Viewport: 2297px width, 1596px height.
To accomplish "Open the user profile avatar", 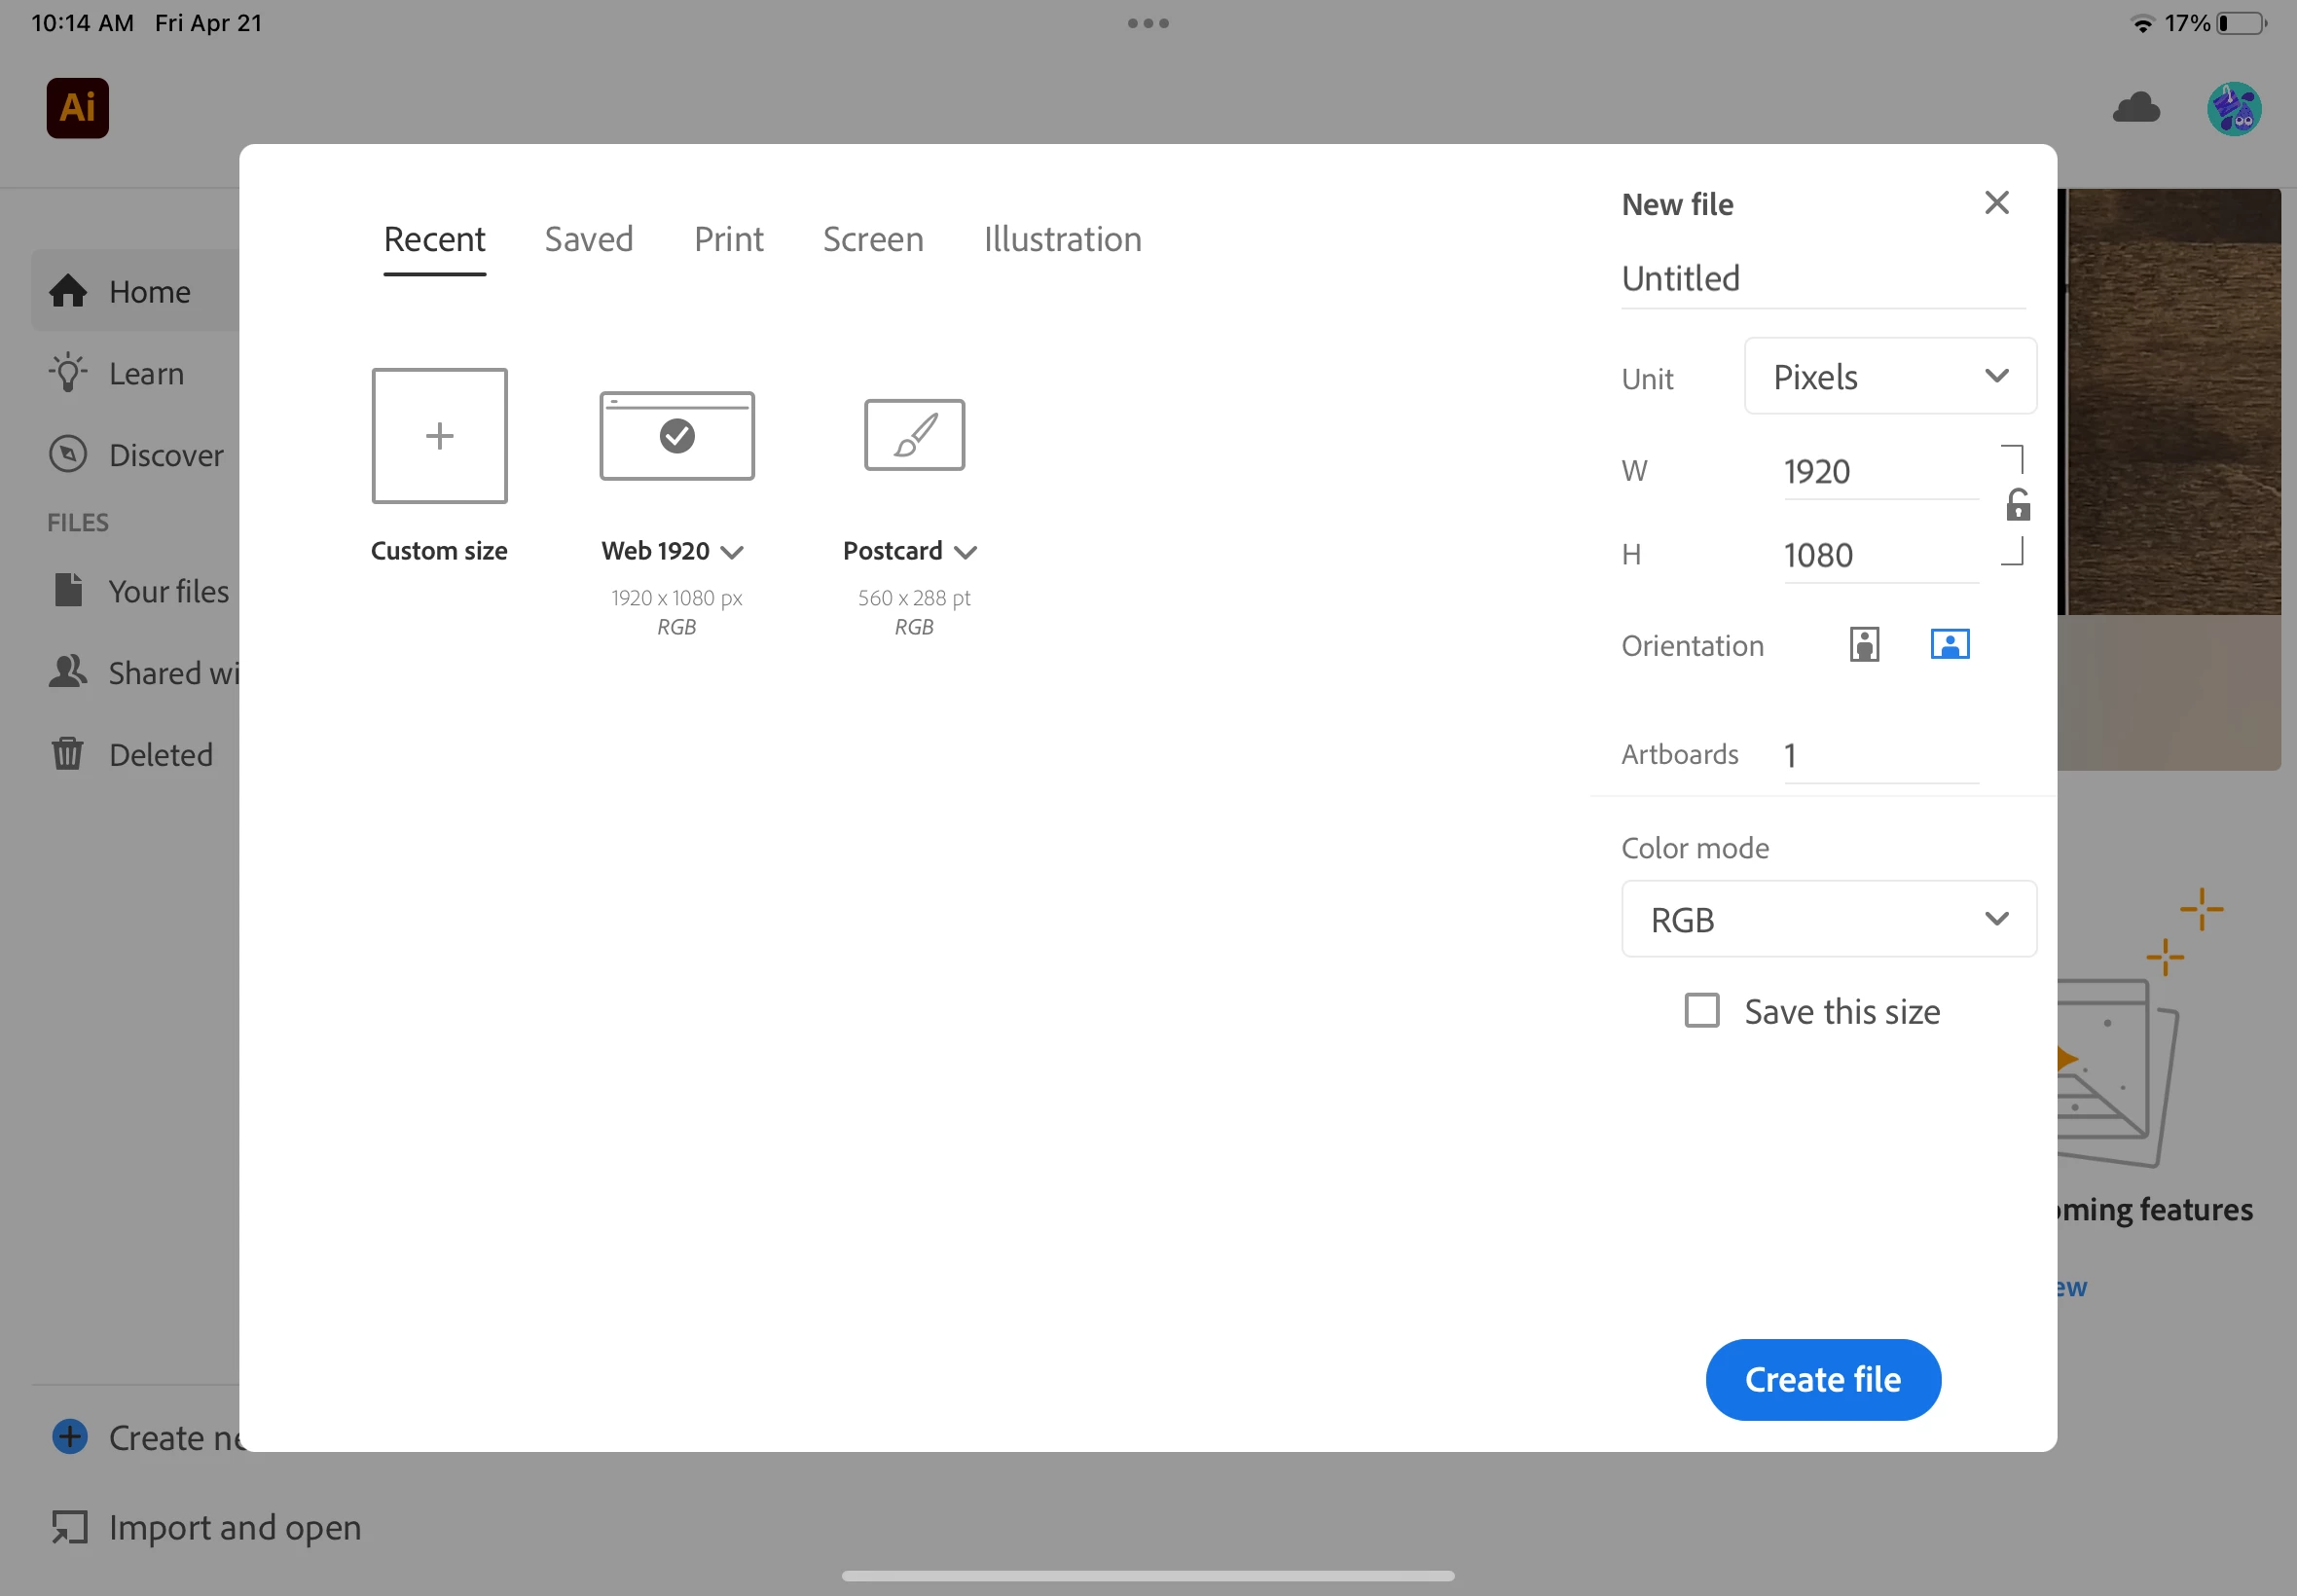I will click(x=2233, y=109).
